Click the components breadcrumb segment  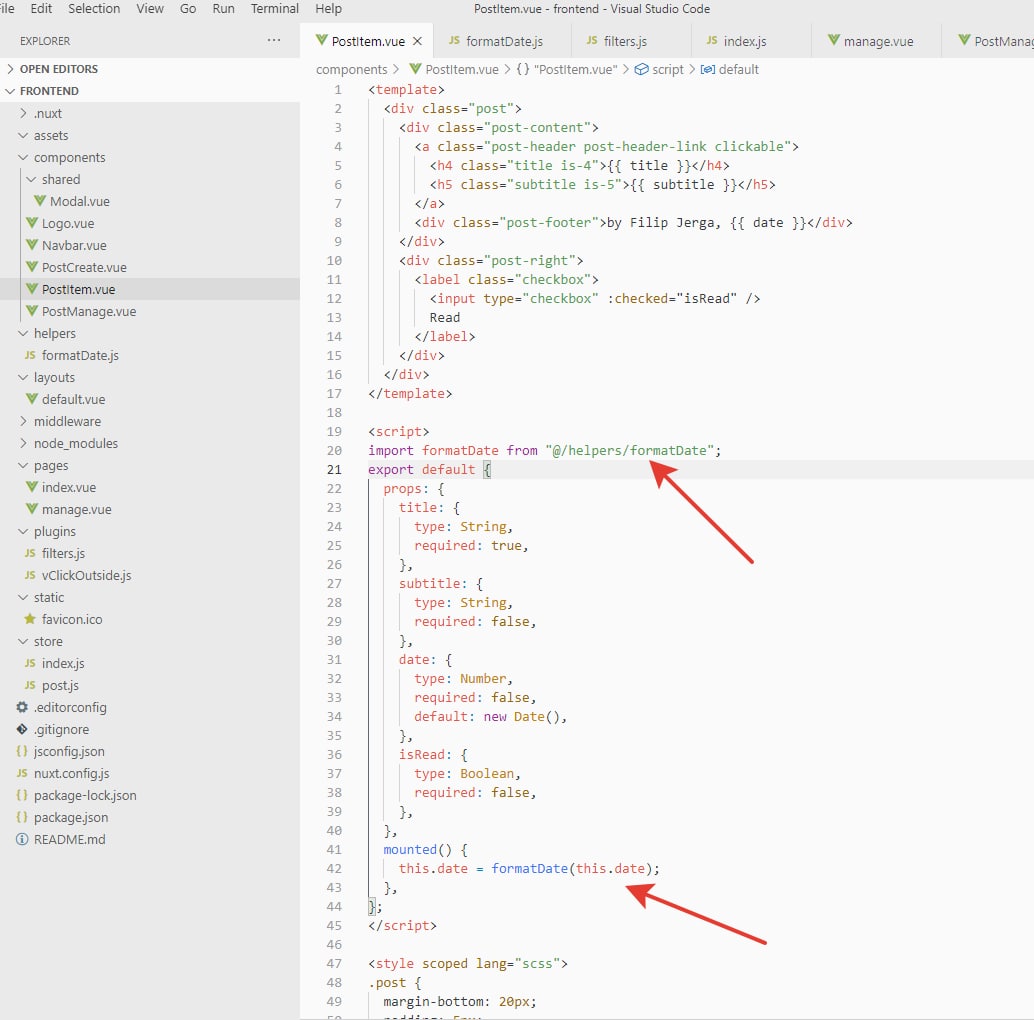point(351,69)
